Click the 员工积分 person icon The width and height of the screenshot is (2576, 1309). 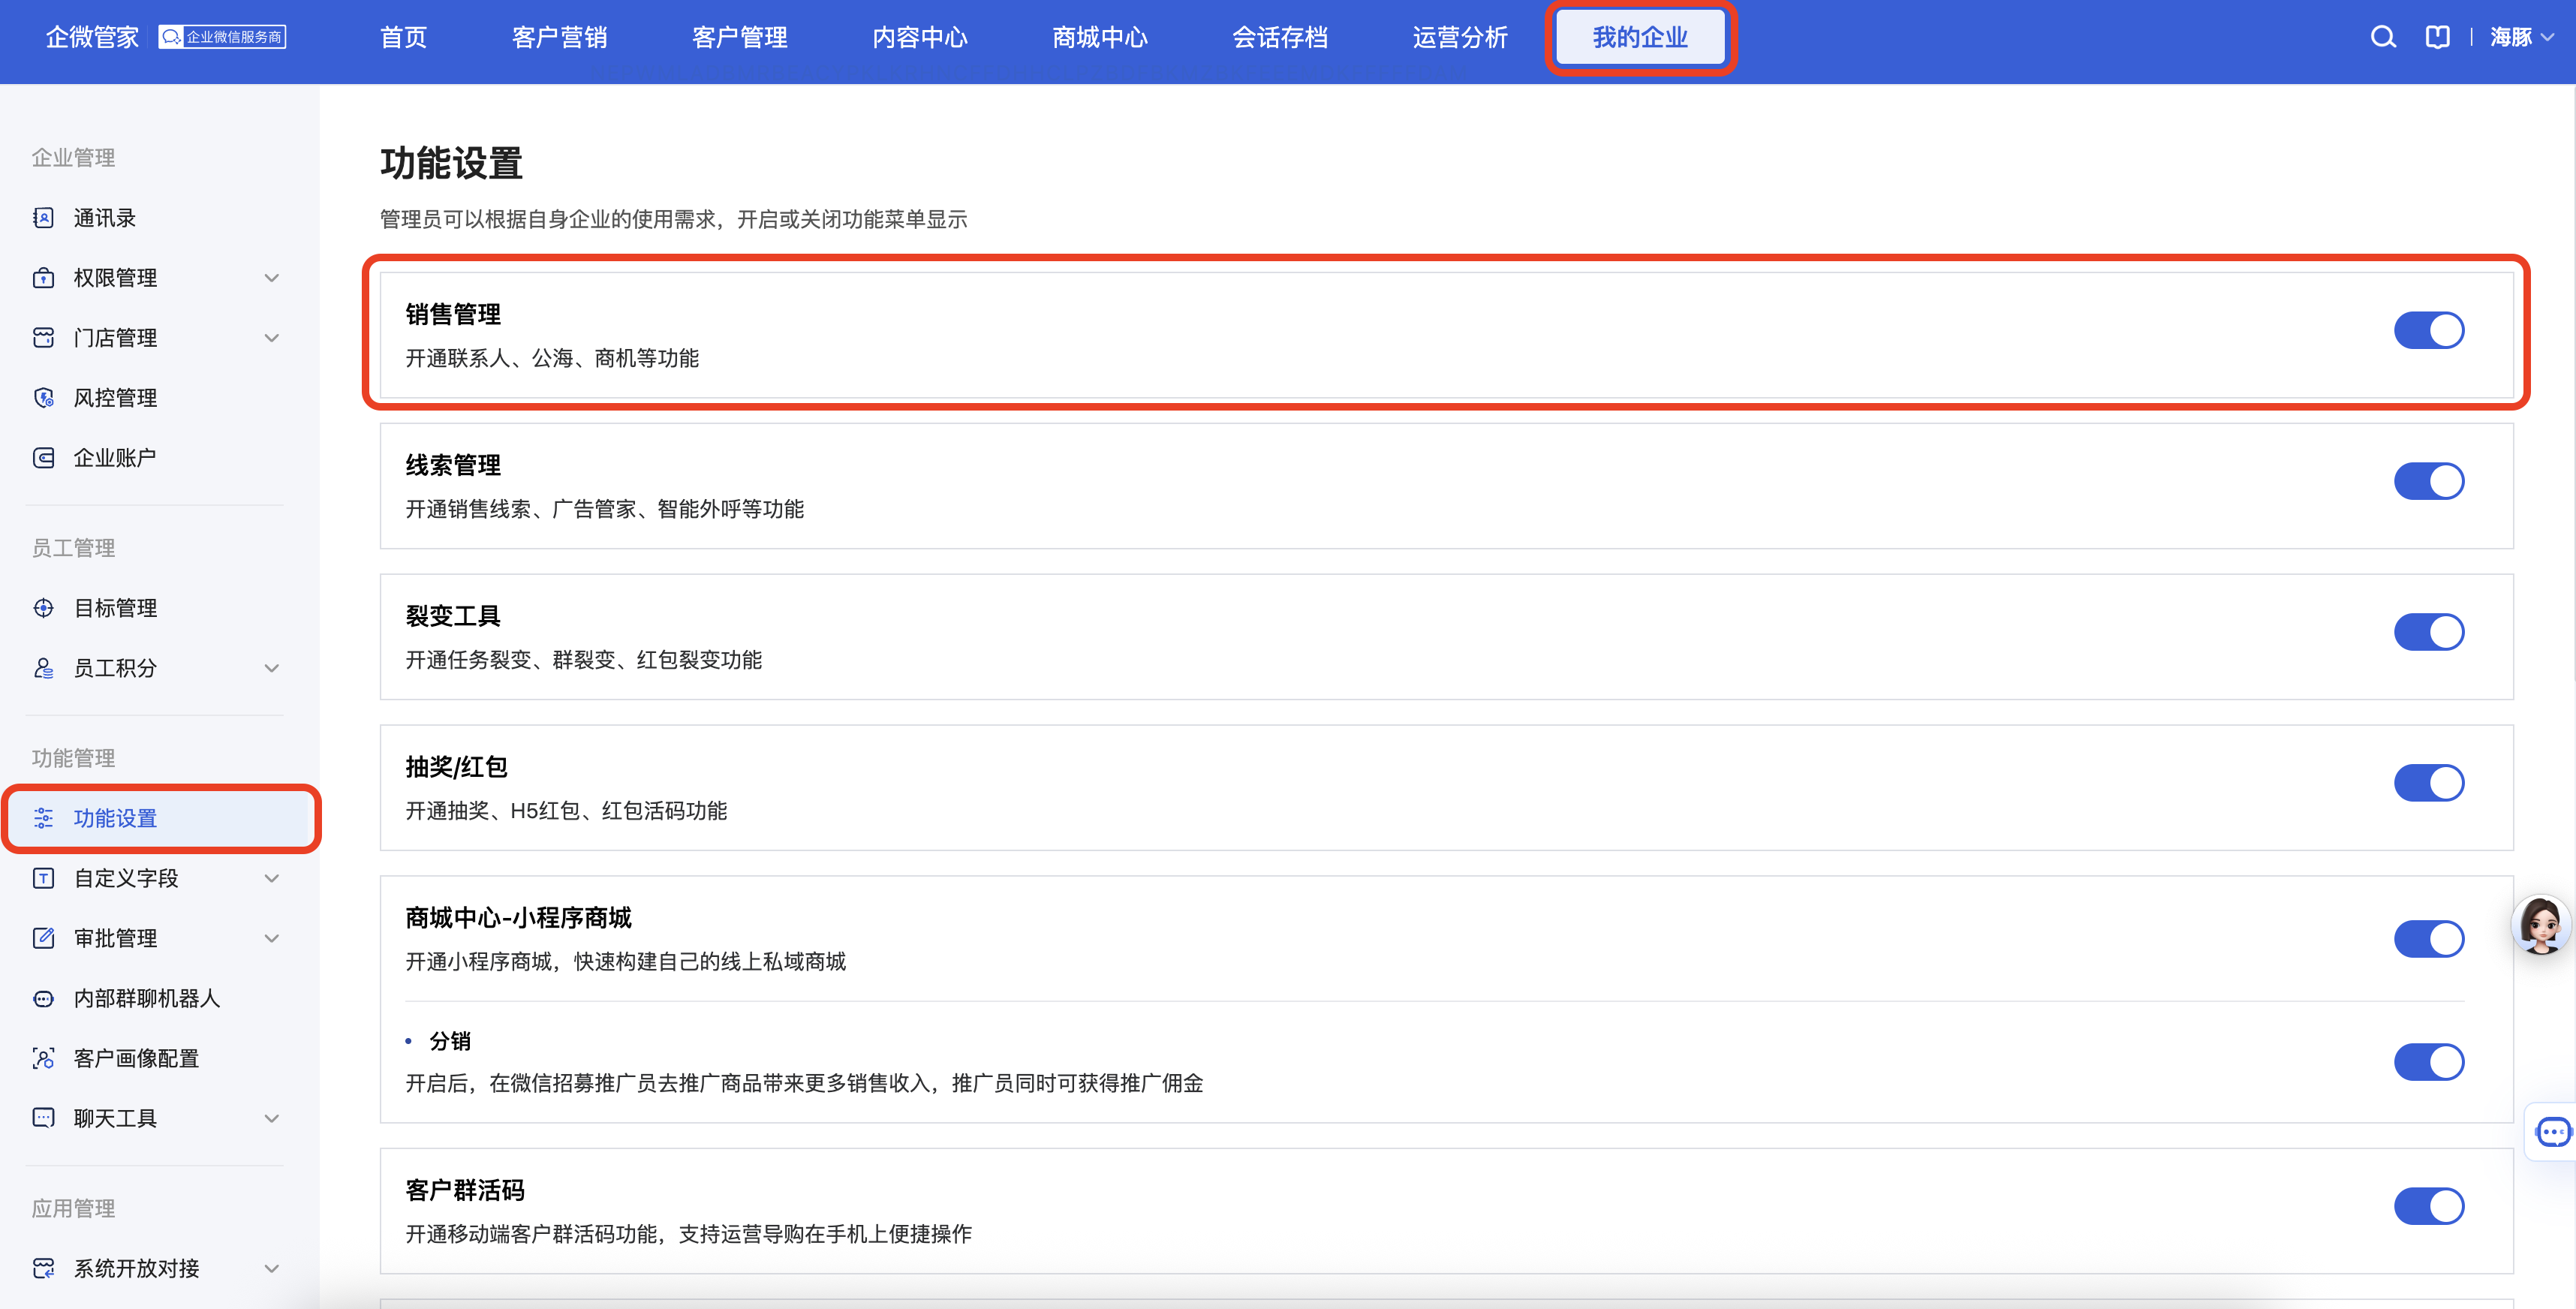[x=43, y=668]
